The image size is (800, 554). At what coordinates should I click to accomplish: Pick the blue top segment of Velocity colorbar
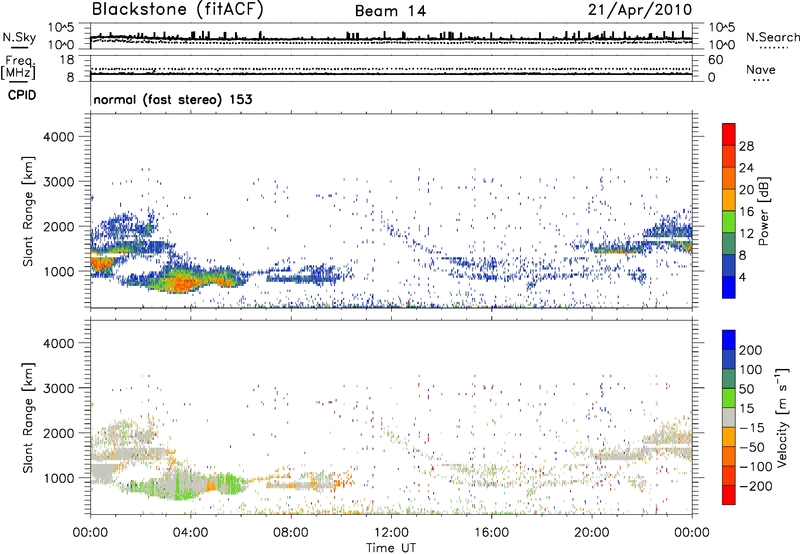(729, 339)
